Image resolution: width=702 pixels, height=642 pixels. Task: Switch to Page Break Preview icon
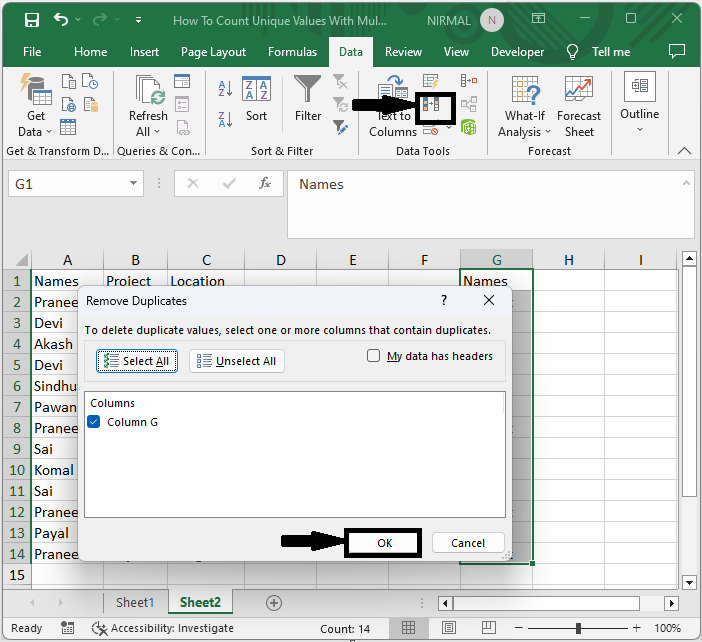(x=488, y=628)
